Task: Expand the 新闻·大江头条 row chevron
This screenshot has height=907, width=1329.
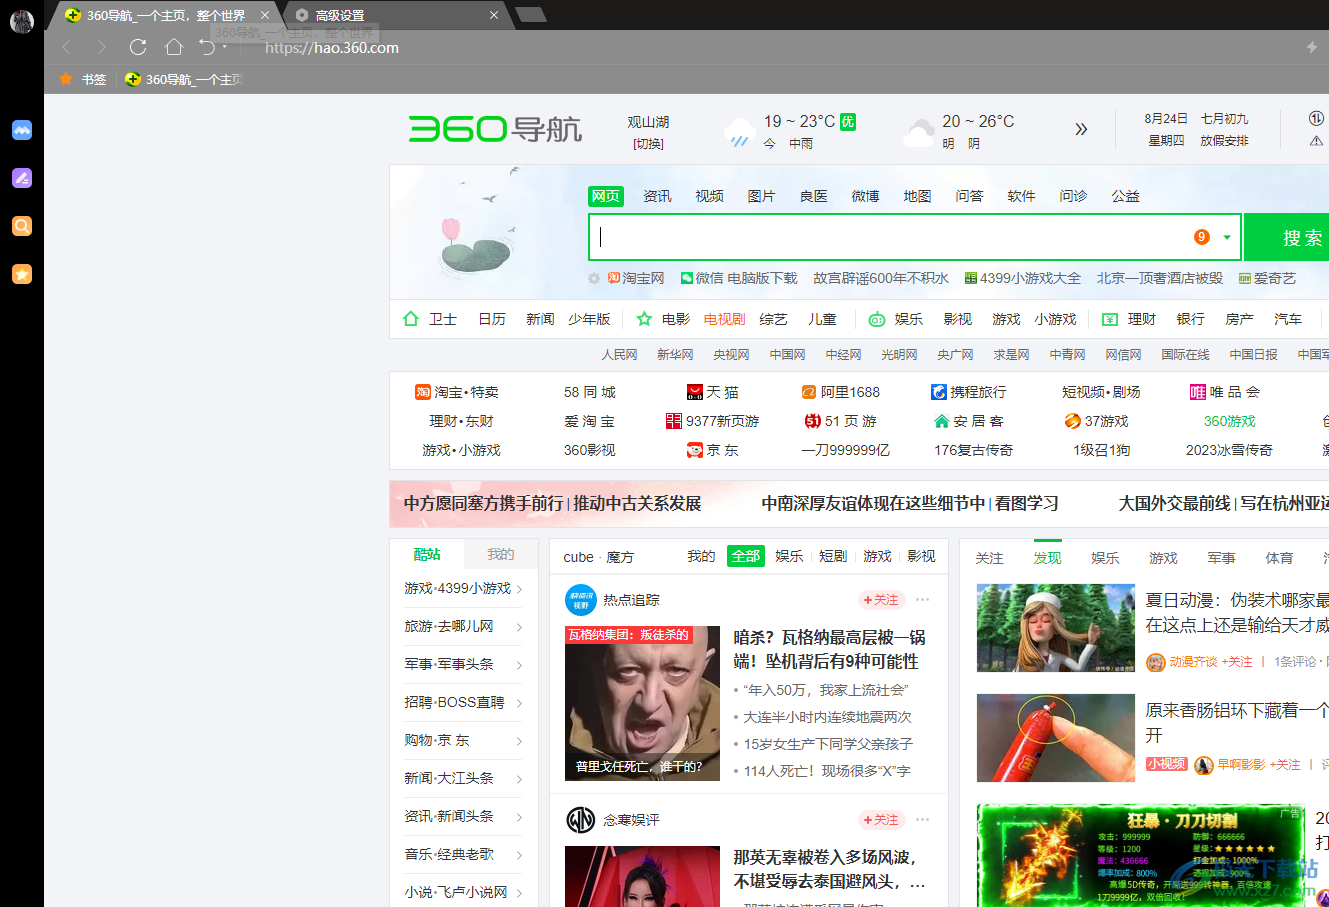Action: tap(520, 779)
